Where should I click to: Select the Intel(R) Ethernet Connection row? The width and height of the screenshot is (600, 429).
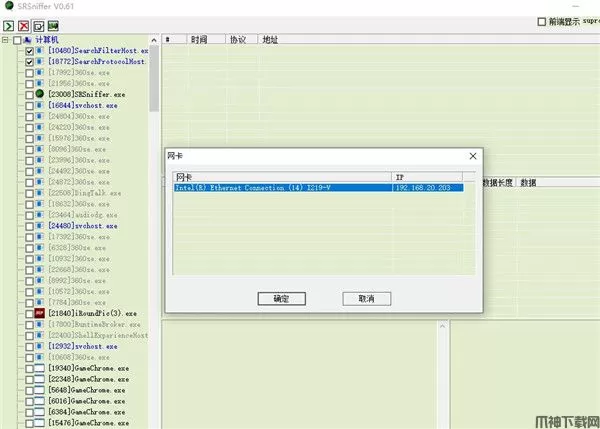tap(280, 187)
